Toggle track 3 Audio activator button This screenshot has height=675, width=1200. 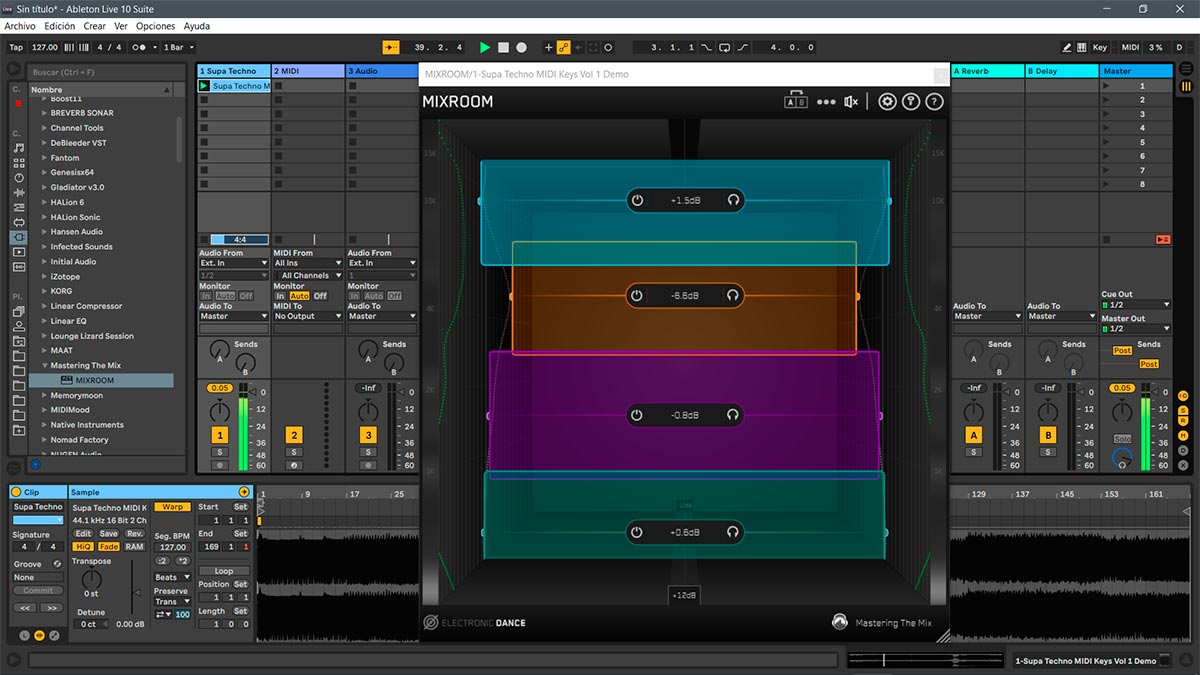(368, 435)
